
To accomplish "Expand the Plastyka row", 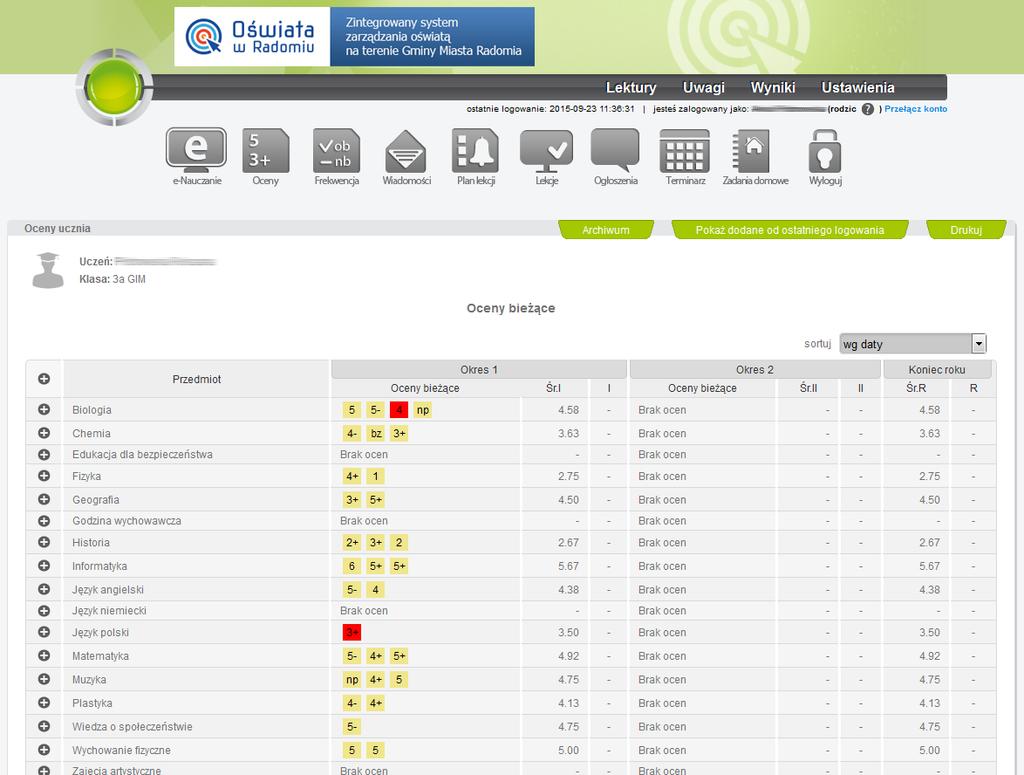I will pos(44,703).
